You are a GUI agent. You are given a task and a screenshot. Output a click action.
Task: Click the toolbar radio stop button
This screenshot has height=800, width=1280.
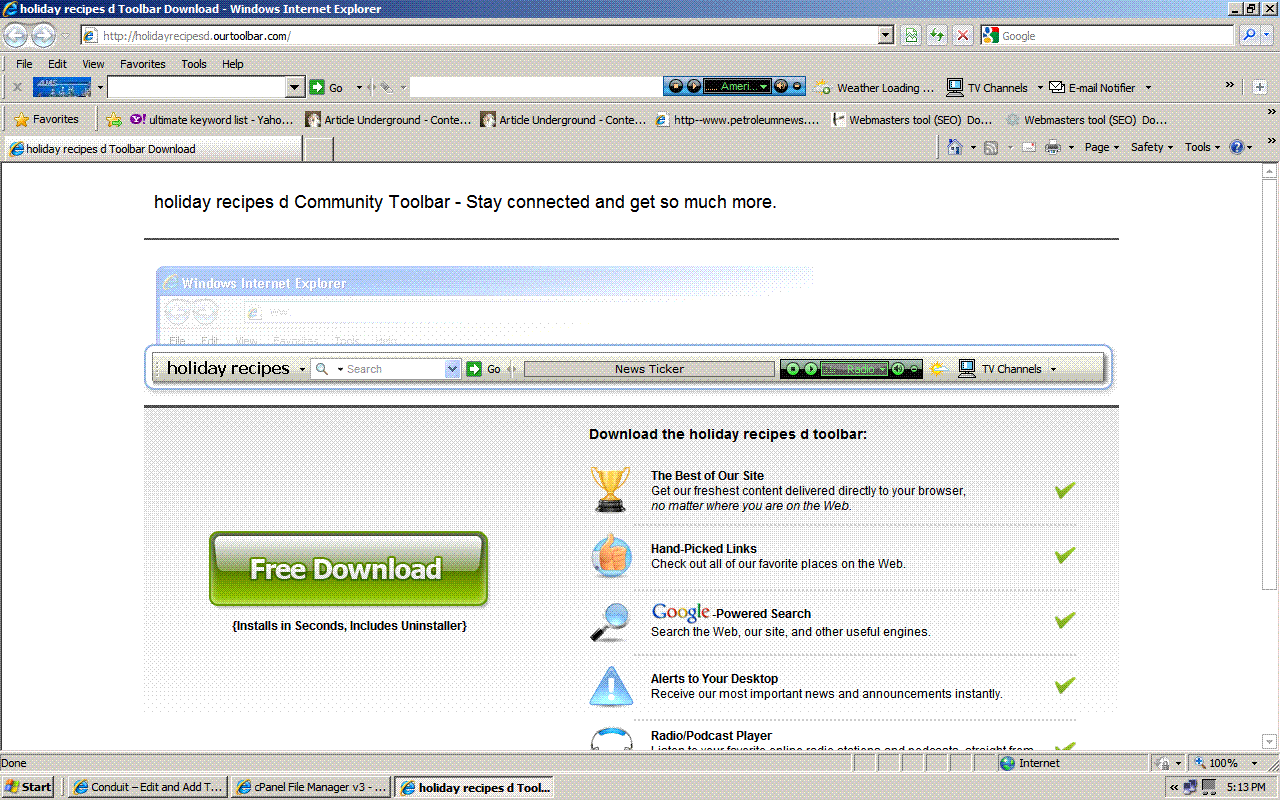pos(676,87)
